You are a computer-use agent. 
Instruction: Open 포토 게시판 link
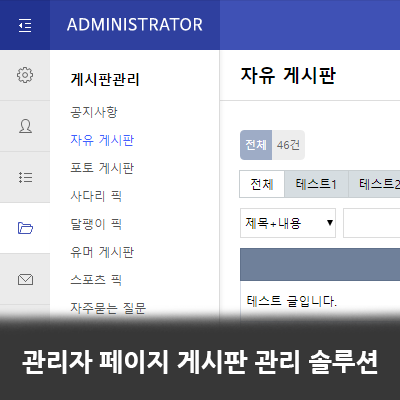point(102,168)
